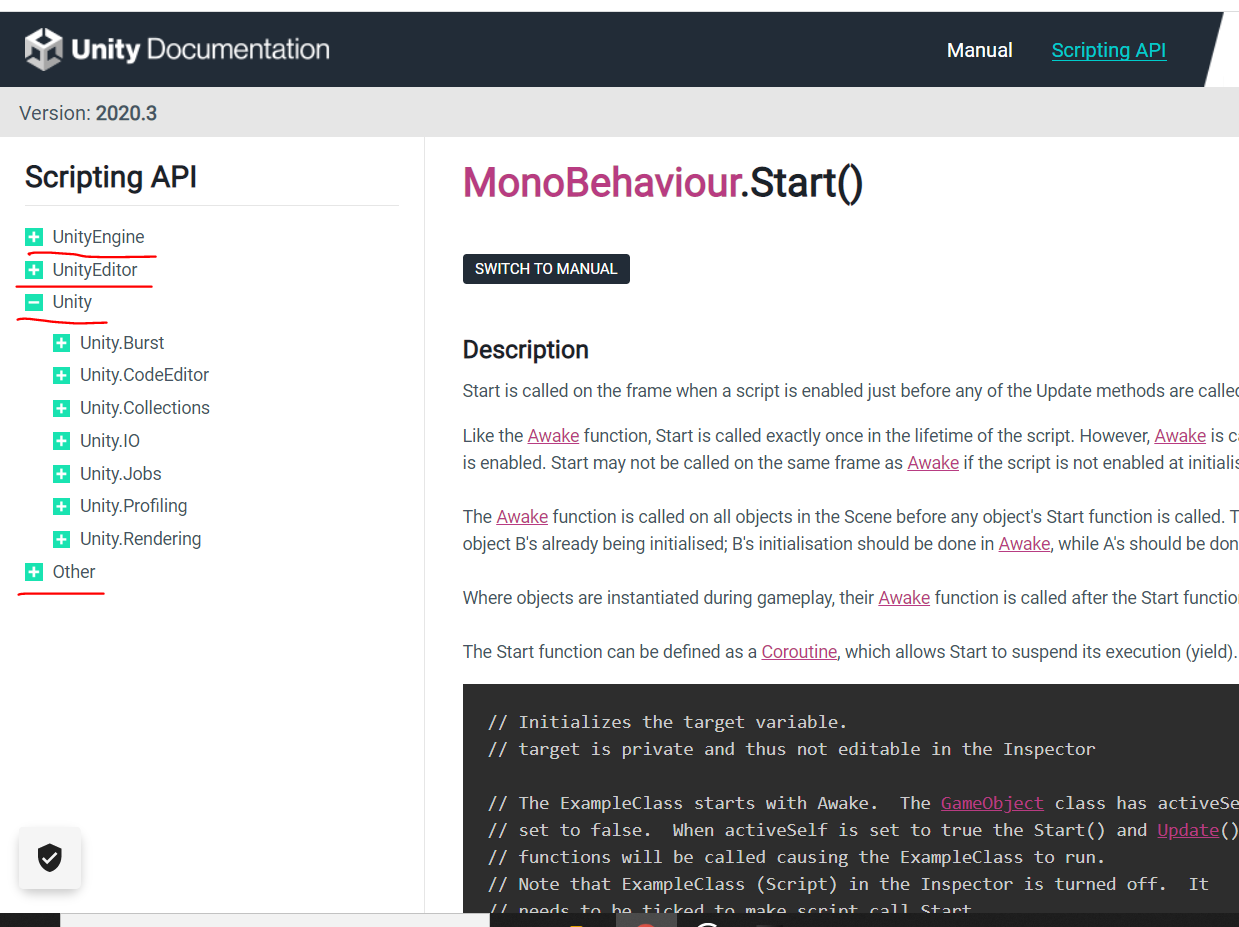The width and height of the screenshot is (1239, 927).
Task: Switch to the Scripting API tab
Action: click(1108, 50)
